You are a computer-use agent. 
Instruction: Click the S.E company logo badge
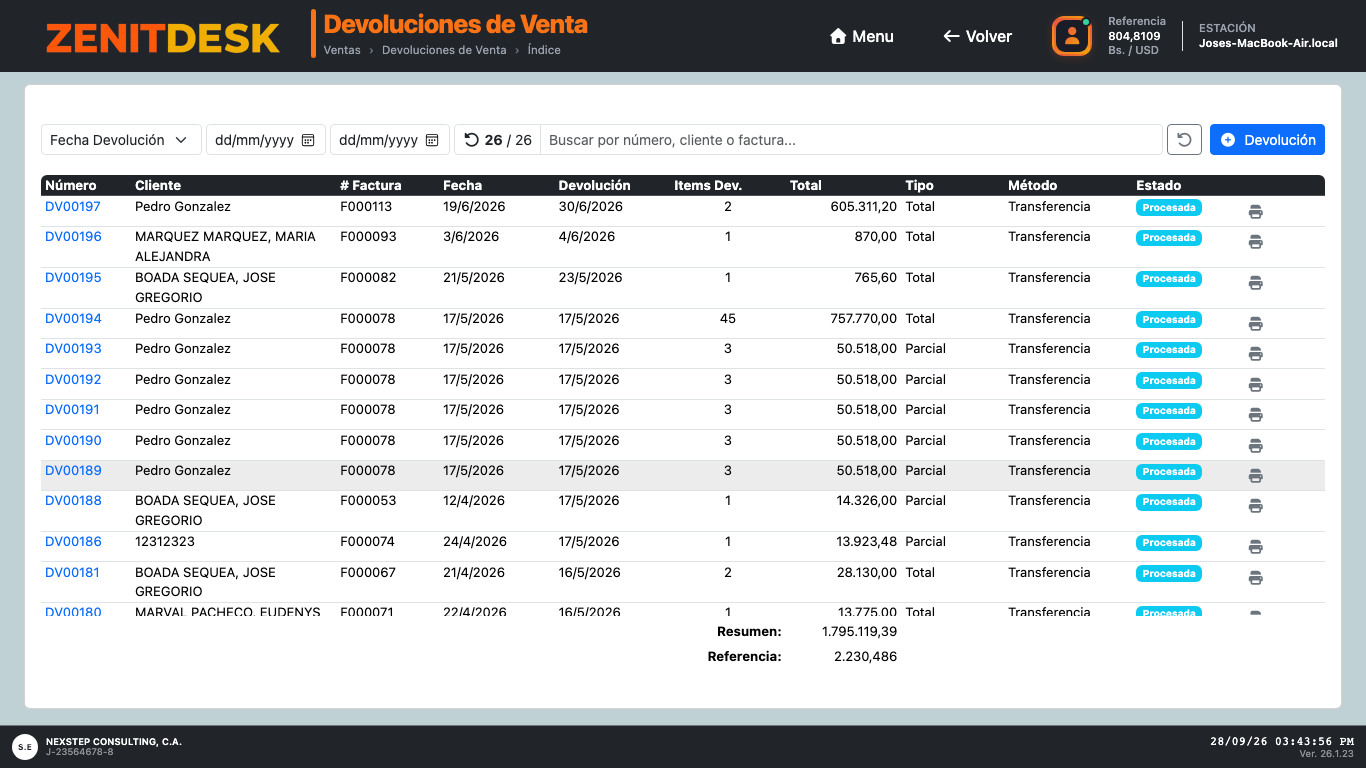[24, 746]
